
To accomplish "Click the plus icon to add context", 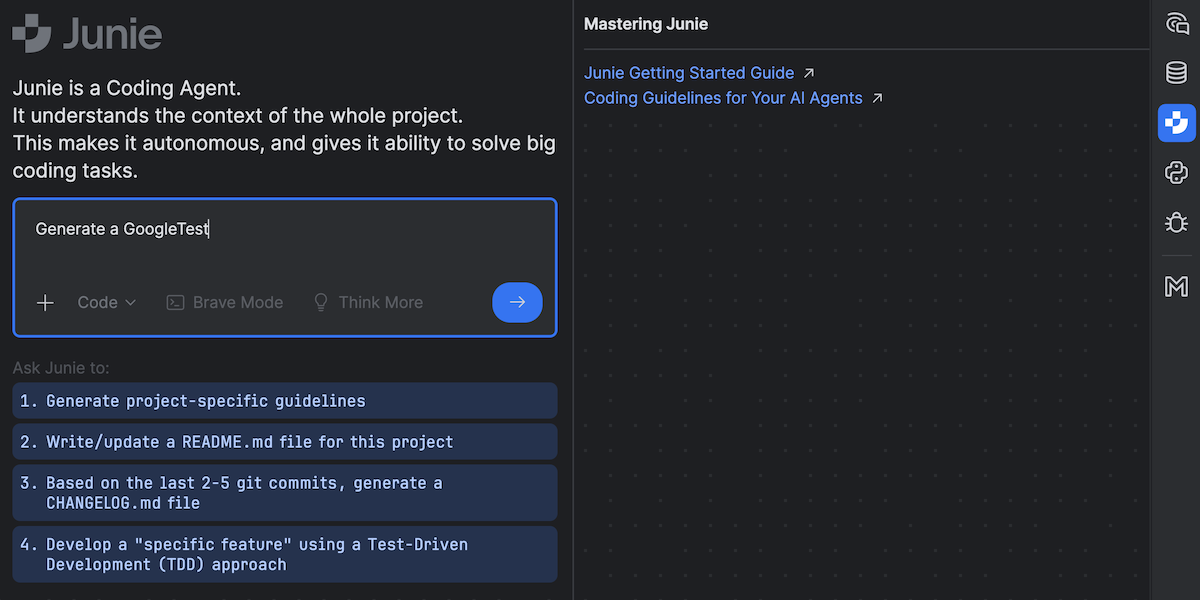I will point(45,303).
